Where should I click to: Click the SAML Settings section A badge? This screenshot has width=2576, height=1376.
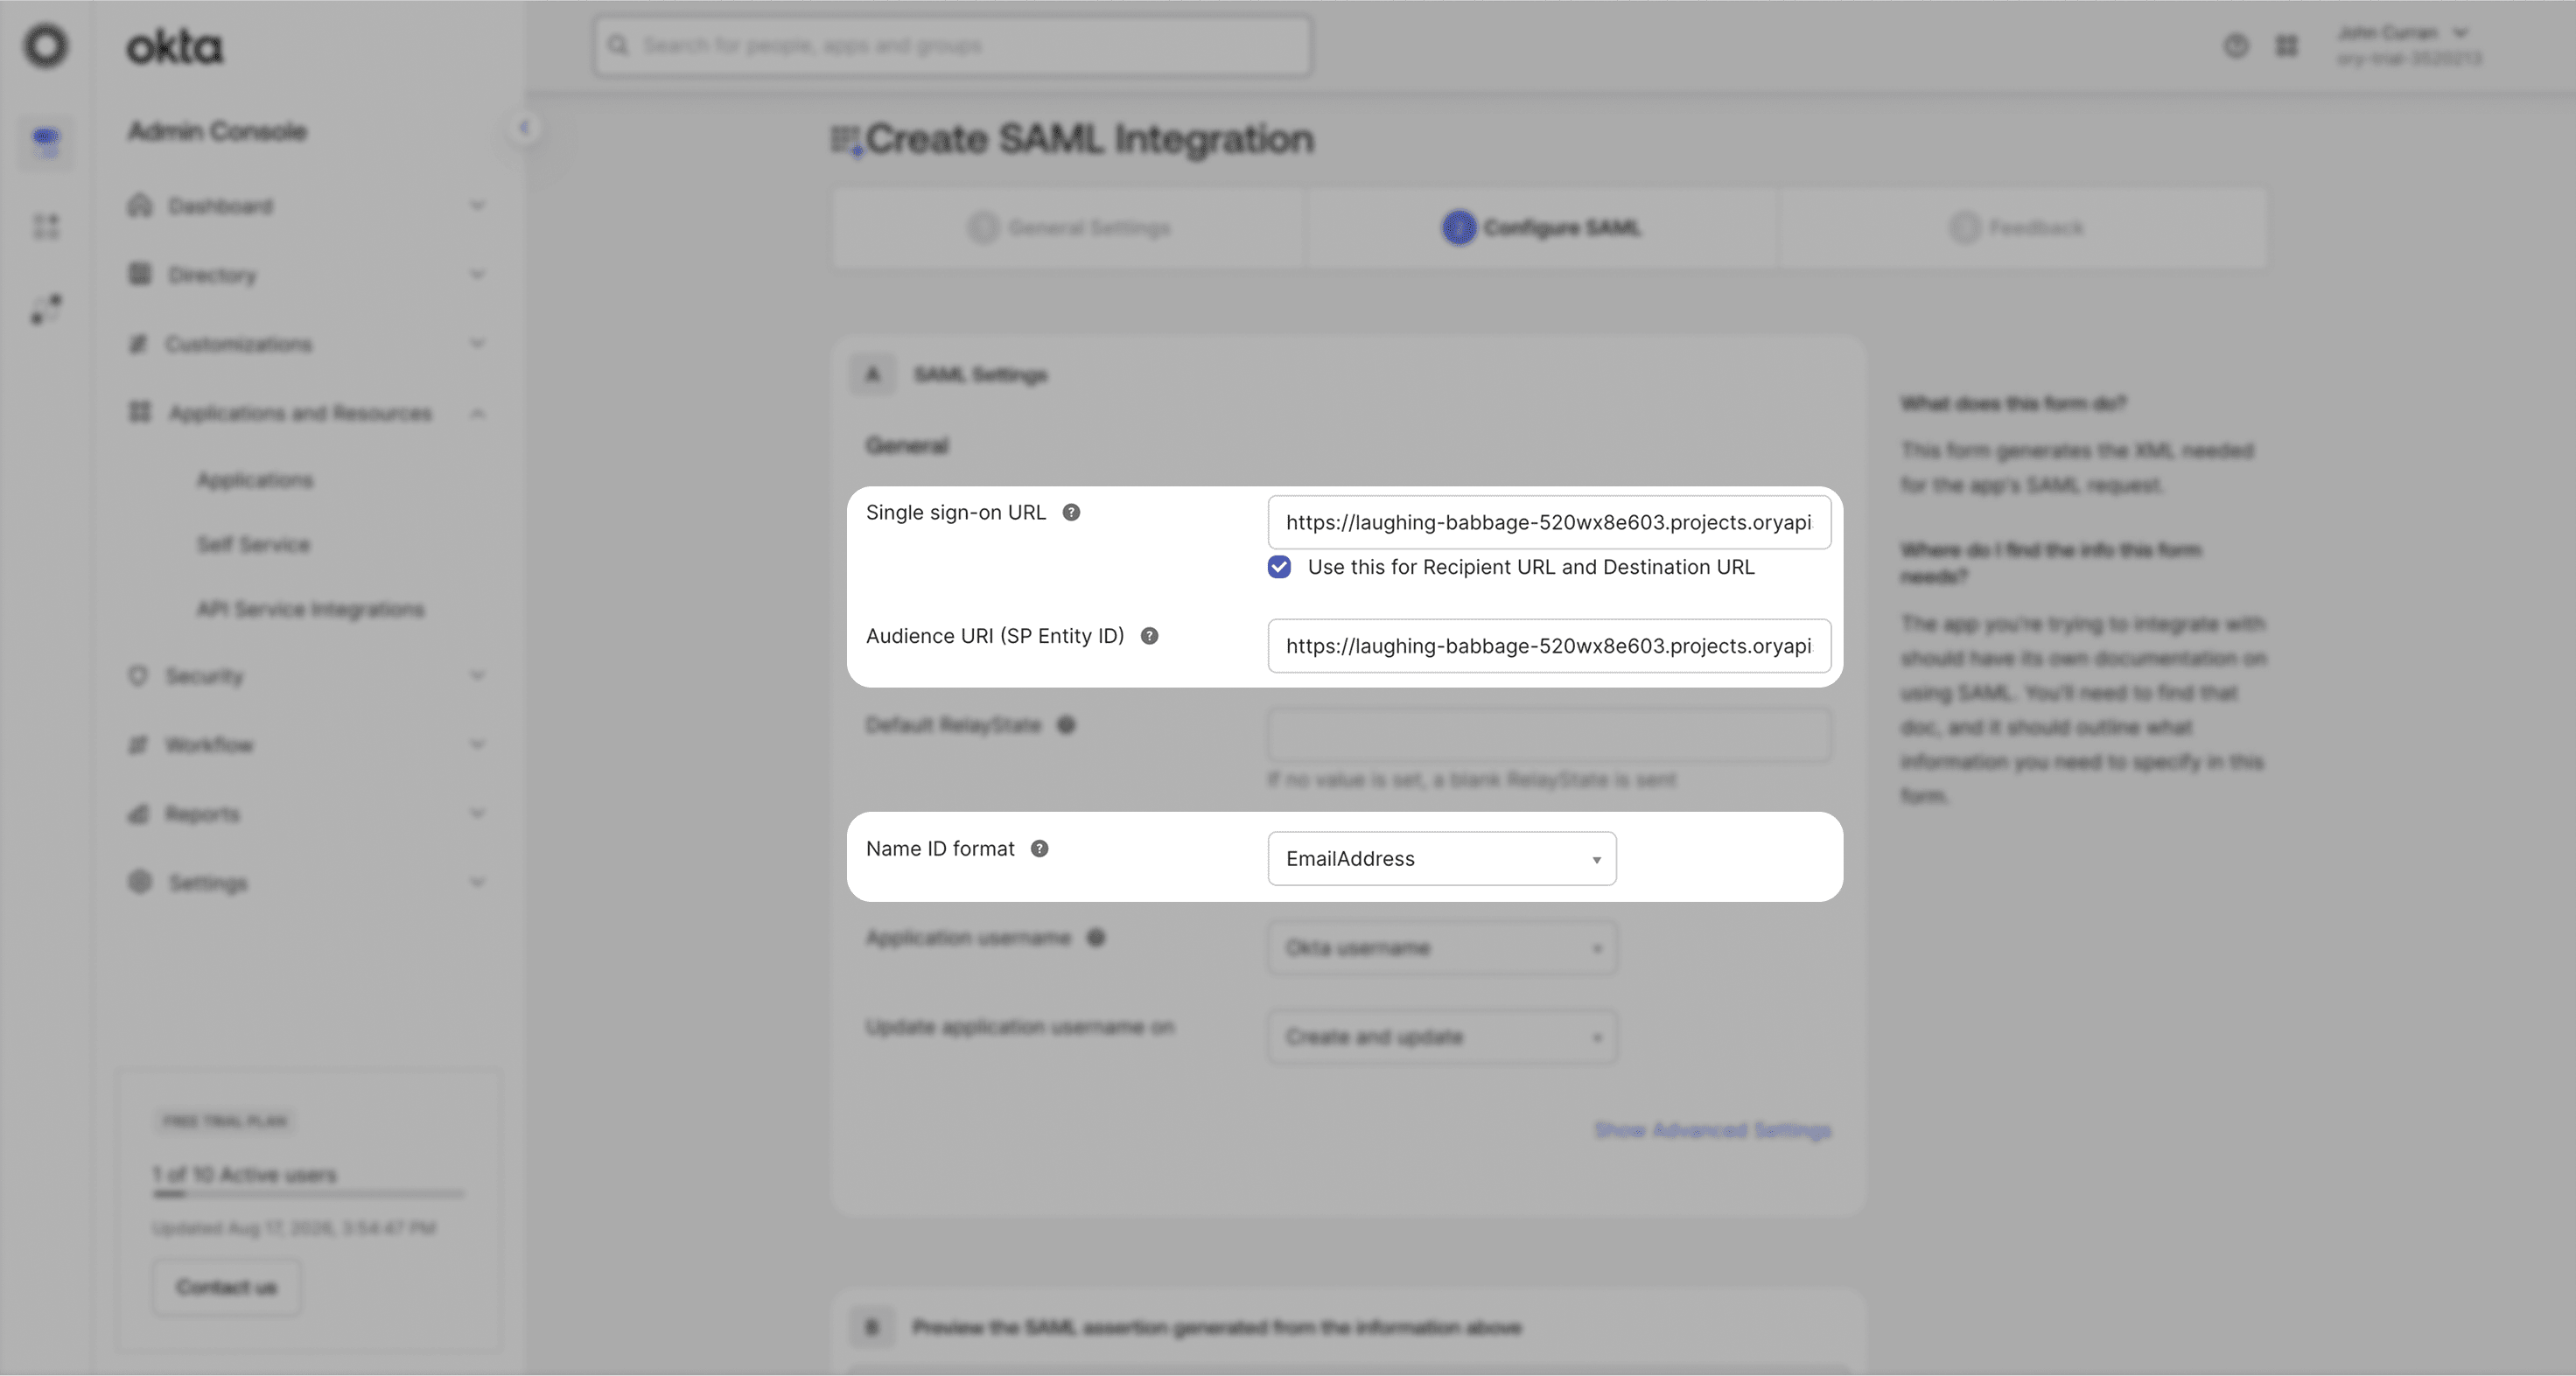pyautogui.click(x=873, y=375)
